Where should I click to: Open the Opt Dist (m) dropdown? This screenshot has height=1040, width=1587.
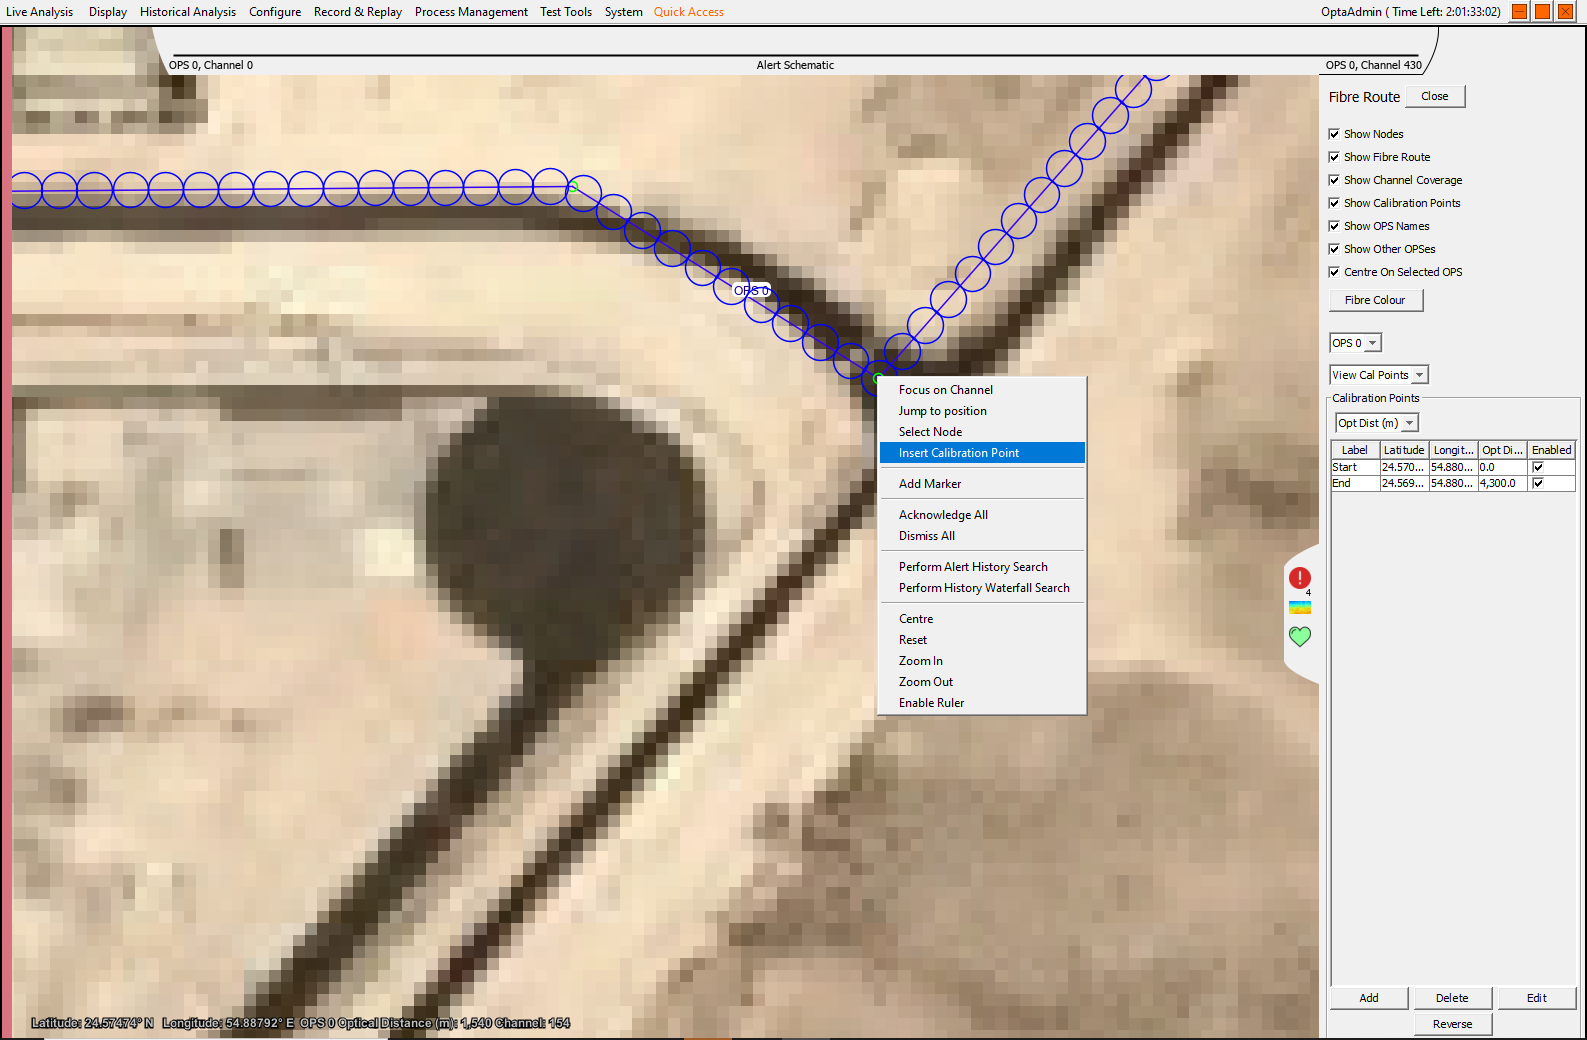pyautogui.click(x=1376, y=423)
